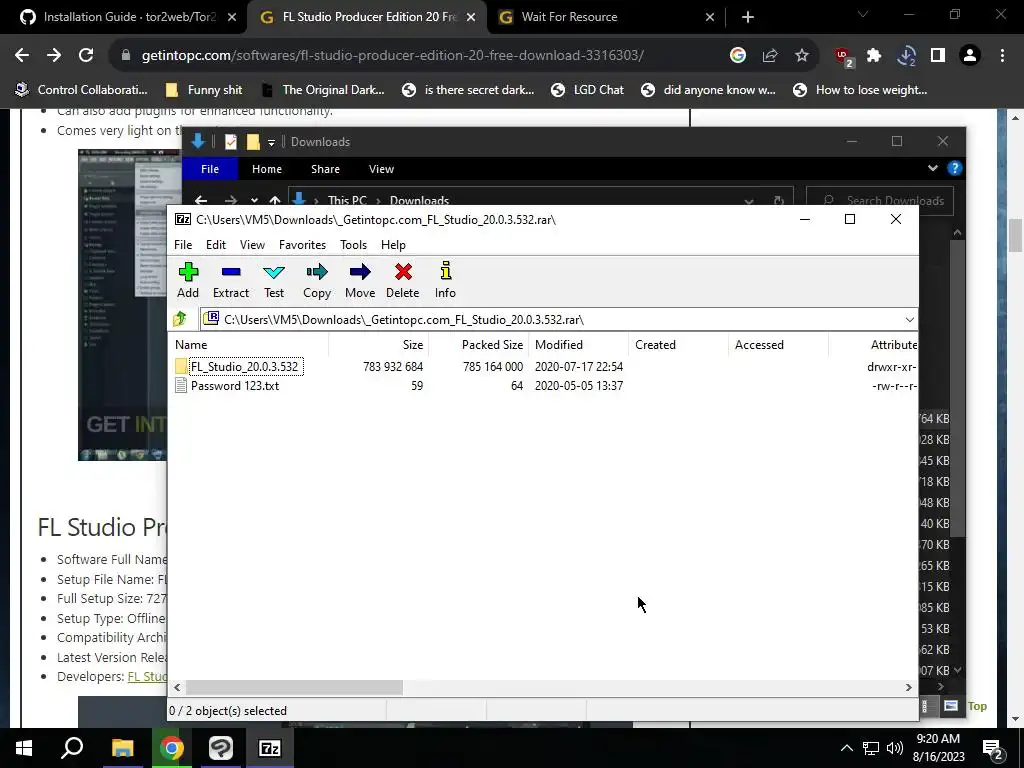Reload the getintopc page
This screenshot has height=768, width=1024.
click(x=86, y=56)
